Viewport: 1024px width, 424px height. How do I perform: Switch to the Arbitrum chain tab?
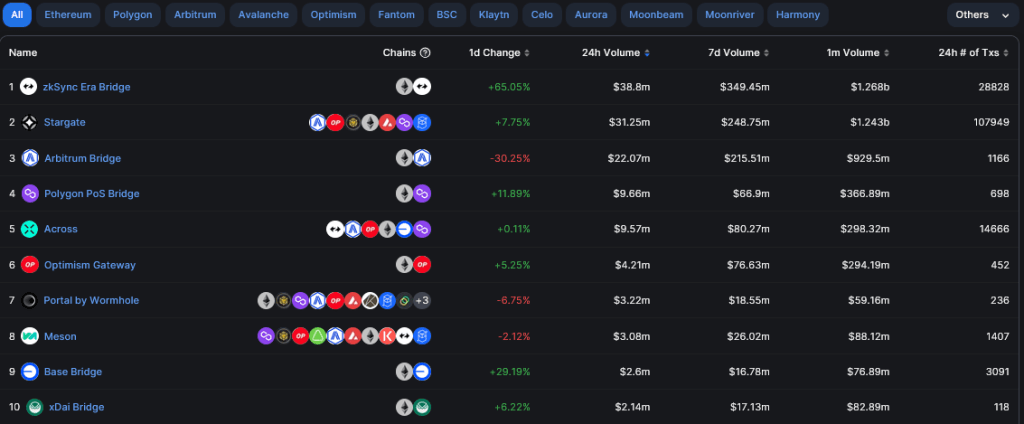point(194,15)
